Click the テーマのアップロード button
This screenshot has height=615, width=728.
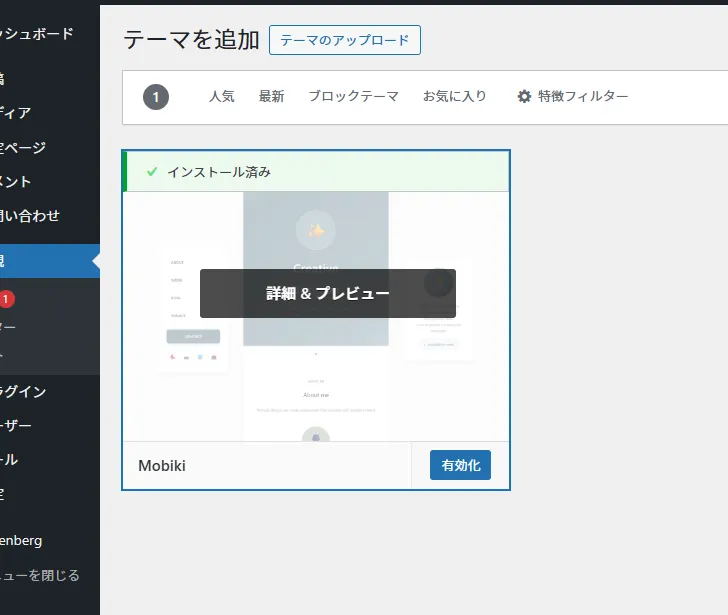point(345,40)
